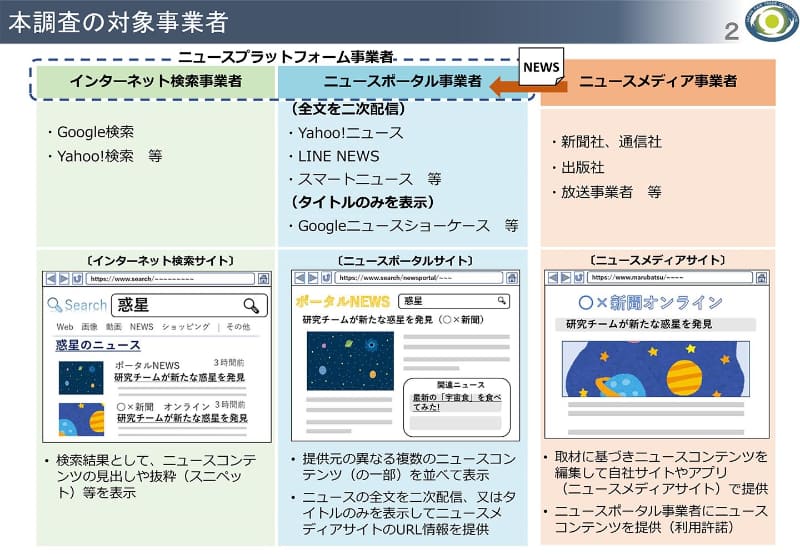Click the LINE NEWS bullet text
This screenshot has height=554, width=800.
339,156
